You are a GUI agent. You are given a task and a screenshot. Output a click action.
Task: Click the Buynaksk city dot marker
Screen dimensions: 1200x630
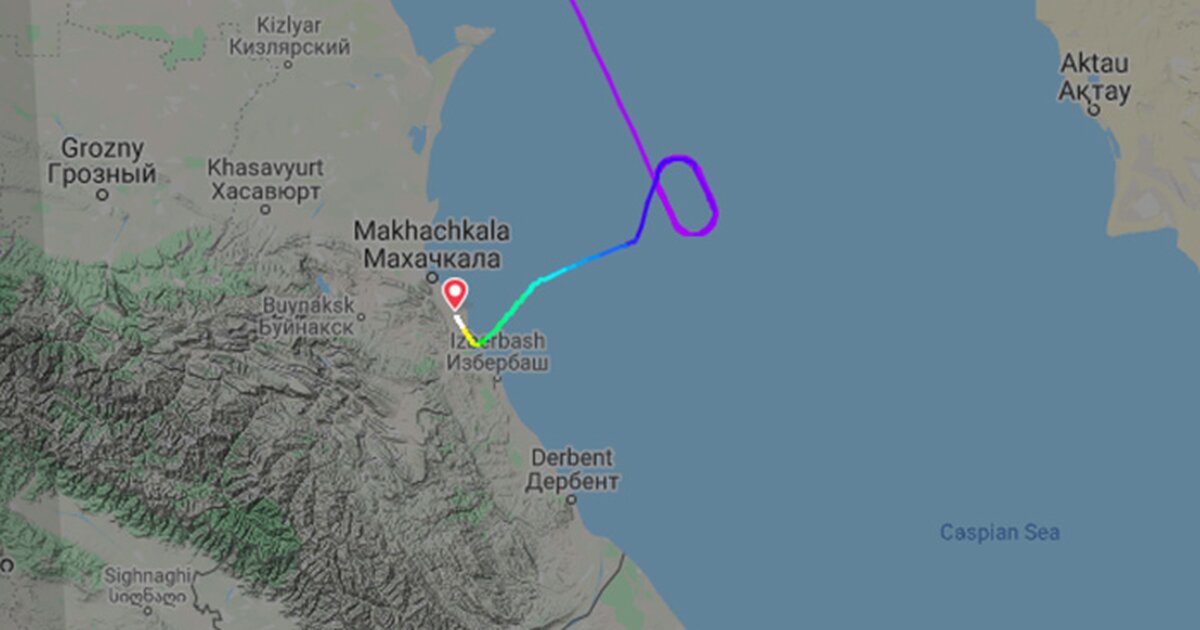coord(361,318)
